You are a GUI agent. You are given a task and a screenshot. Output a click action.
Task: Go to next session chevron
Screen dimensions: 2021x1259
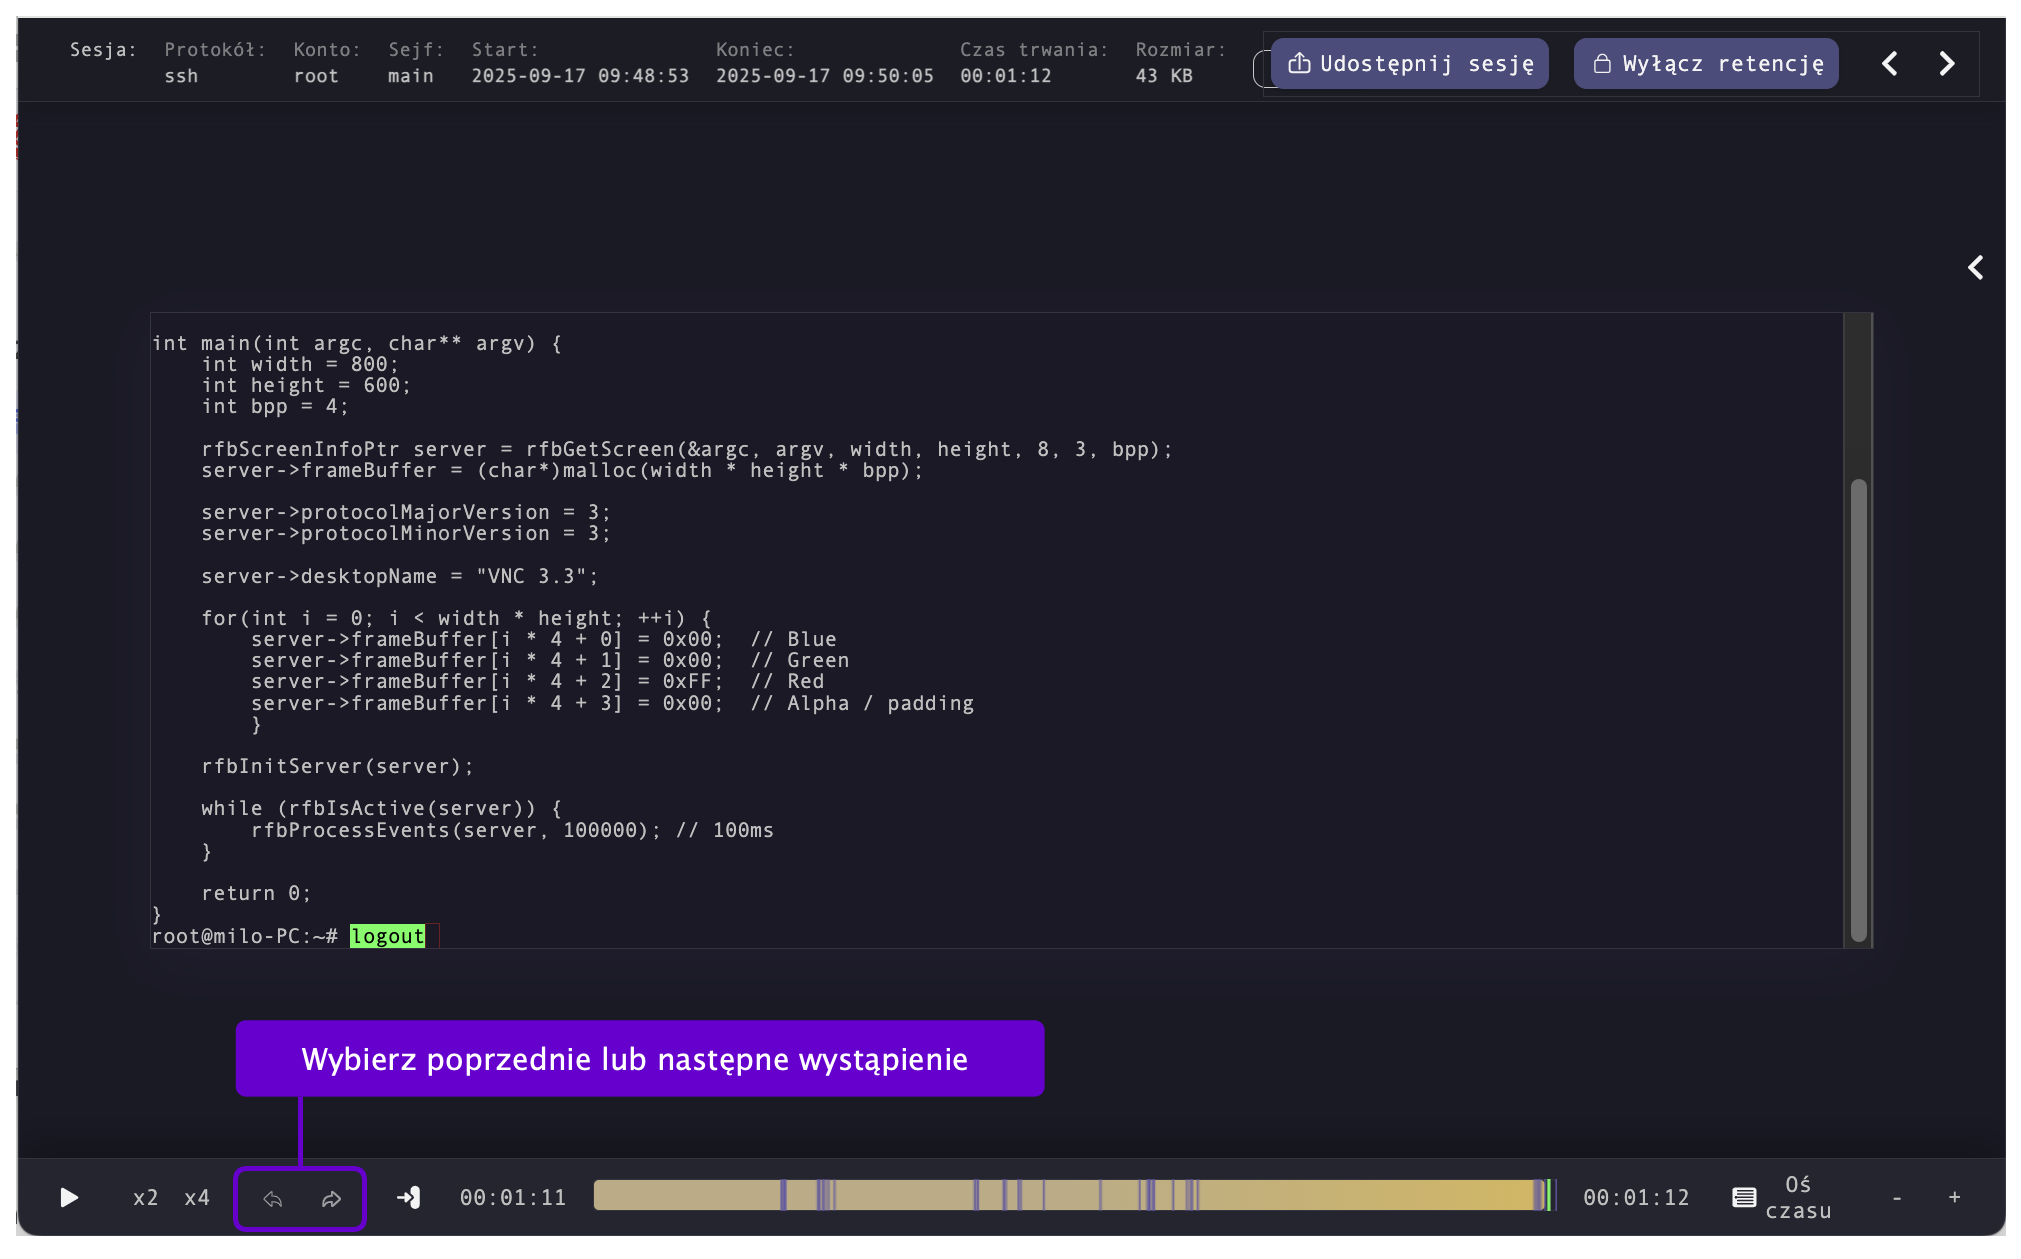(x=1946, y=64)
